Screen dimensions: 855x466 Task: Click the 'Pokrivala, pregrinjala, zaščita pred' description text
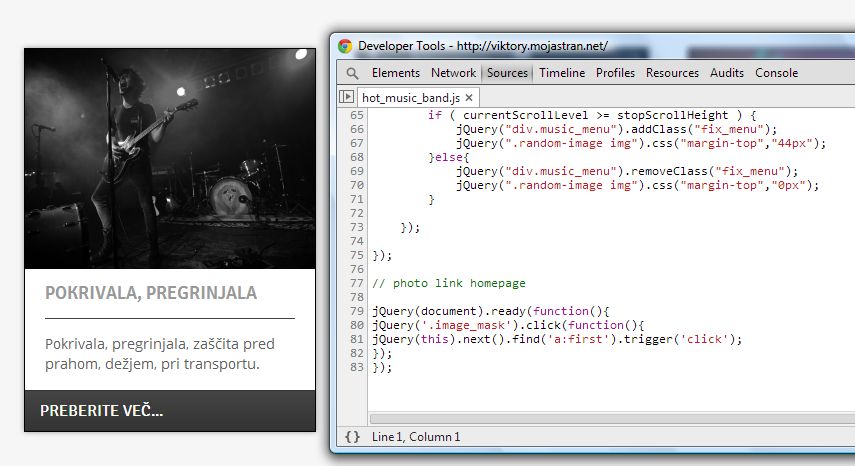pyautogui.click(x=160, y=344)
